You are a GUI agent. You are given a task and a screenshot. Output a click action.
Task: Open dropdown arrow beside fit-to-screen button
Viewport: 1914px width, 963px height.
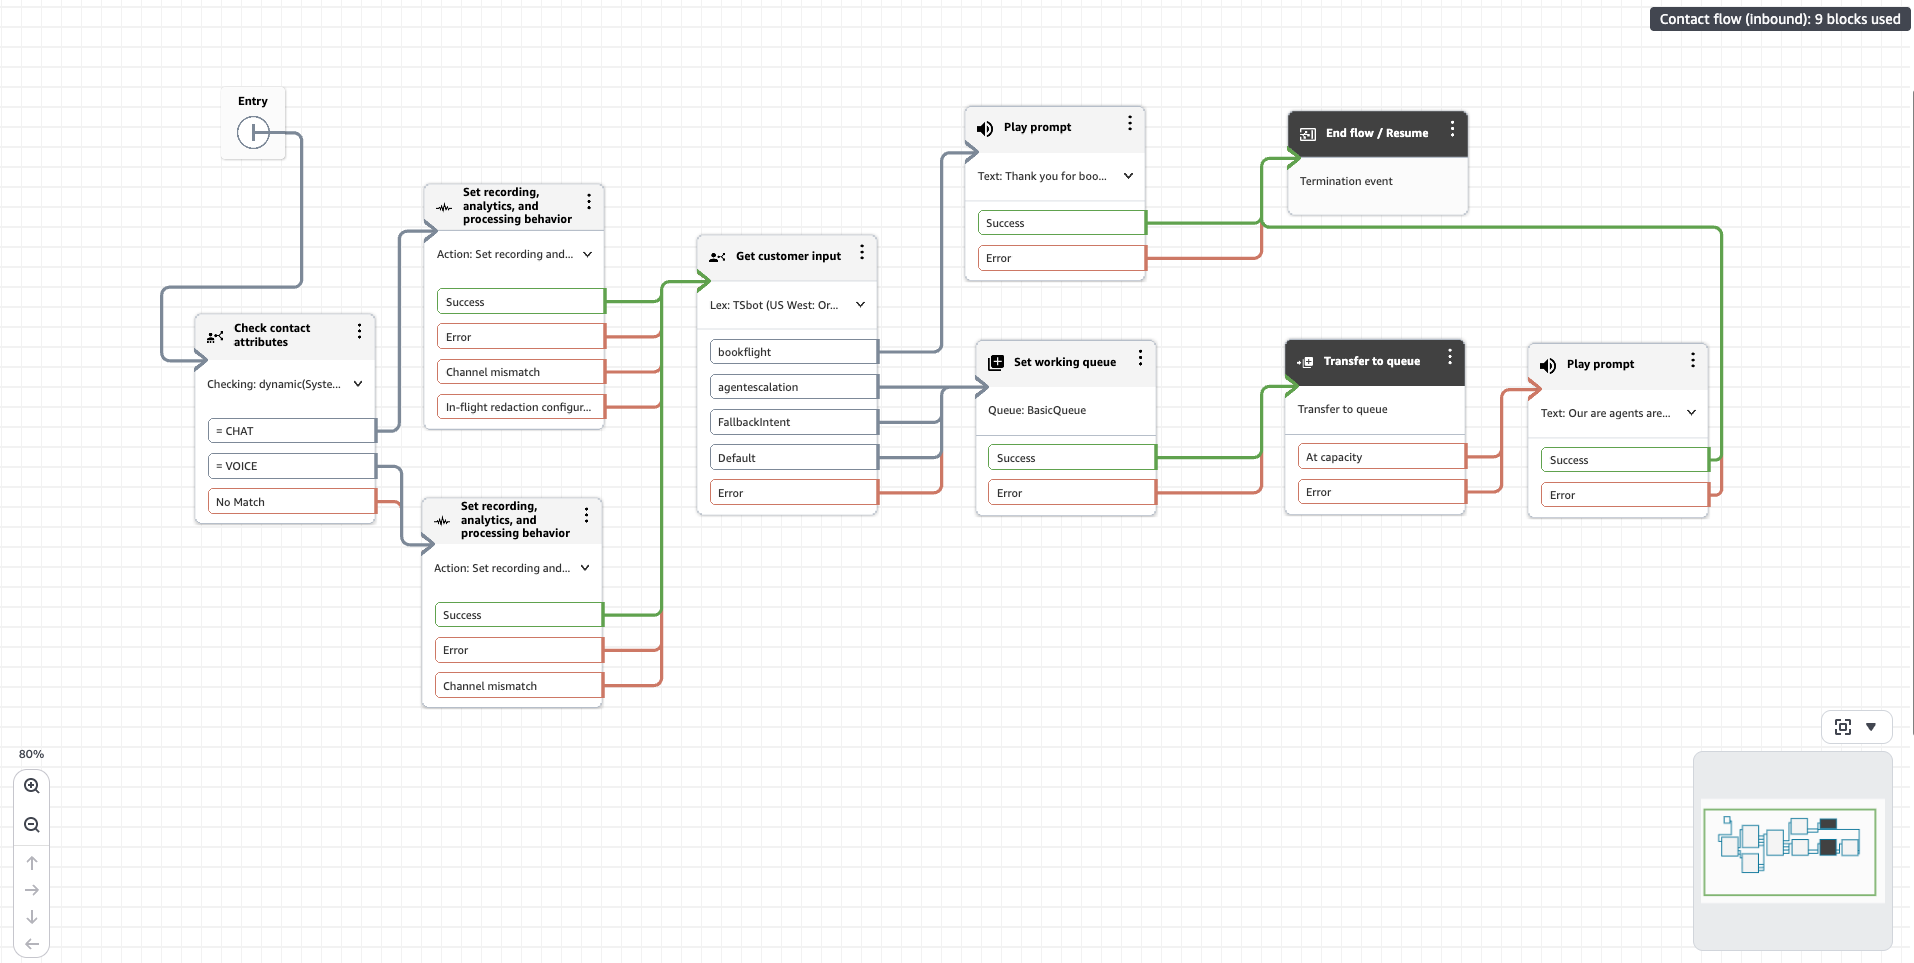tap(1871, 727)
